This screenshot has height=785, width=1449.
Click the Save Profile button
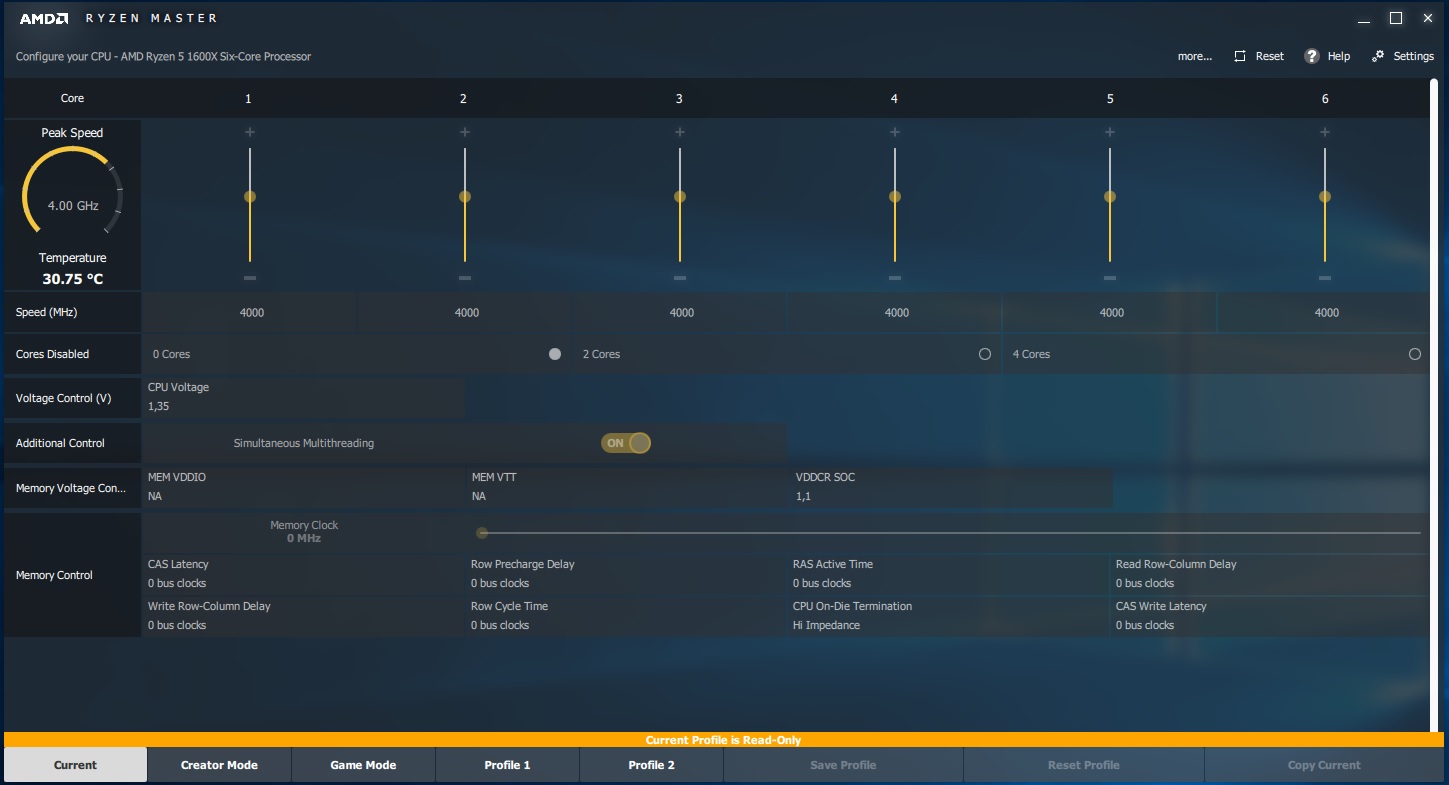843,765
